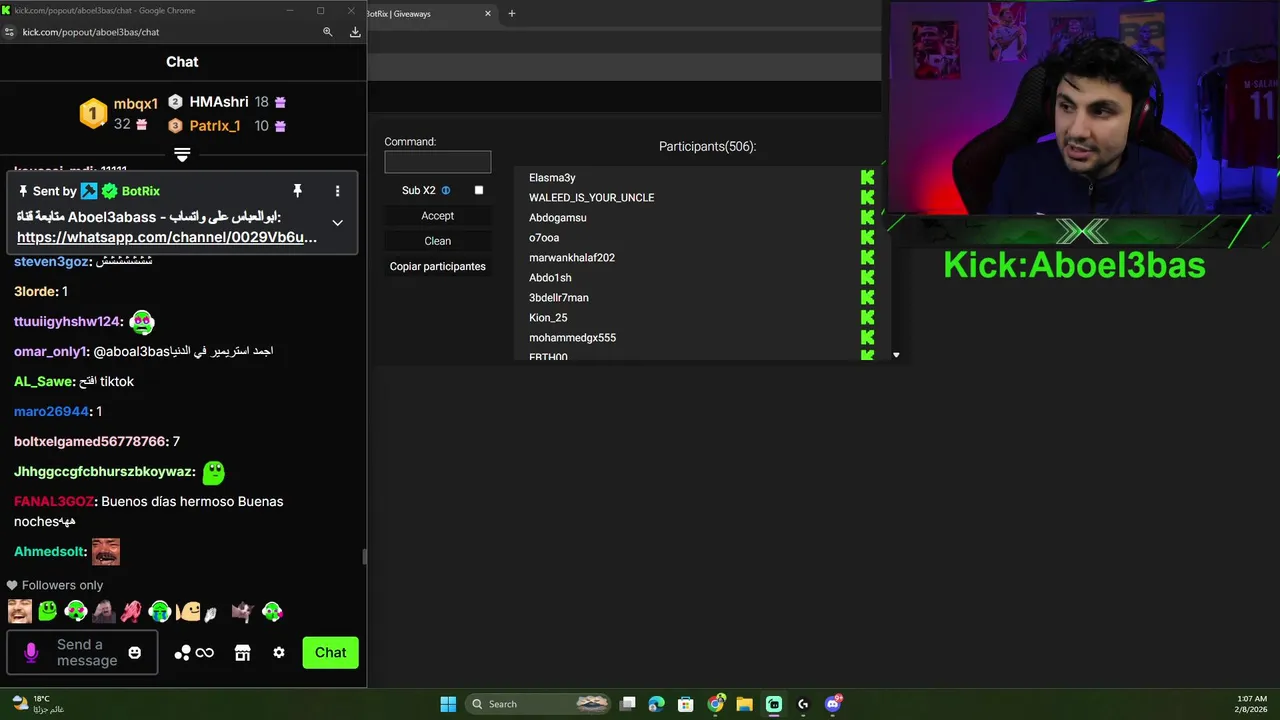Click the chat scrollbar thumb
The height and width of the screenshot is (720, 1280).
pos(364,557)
